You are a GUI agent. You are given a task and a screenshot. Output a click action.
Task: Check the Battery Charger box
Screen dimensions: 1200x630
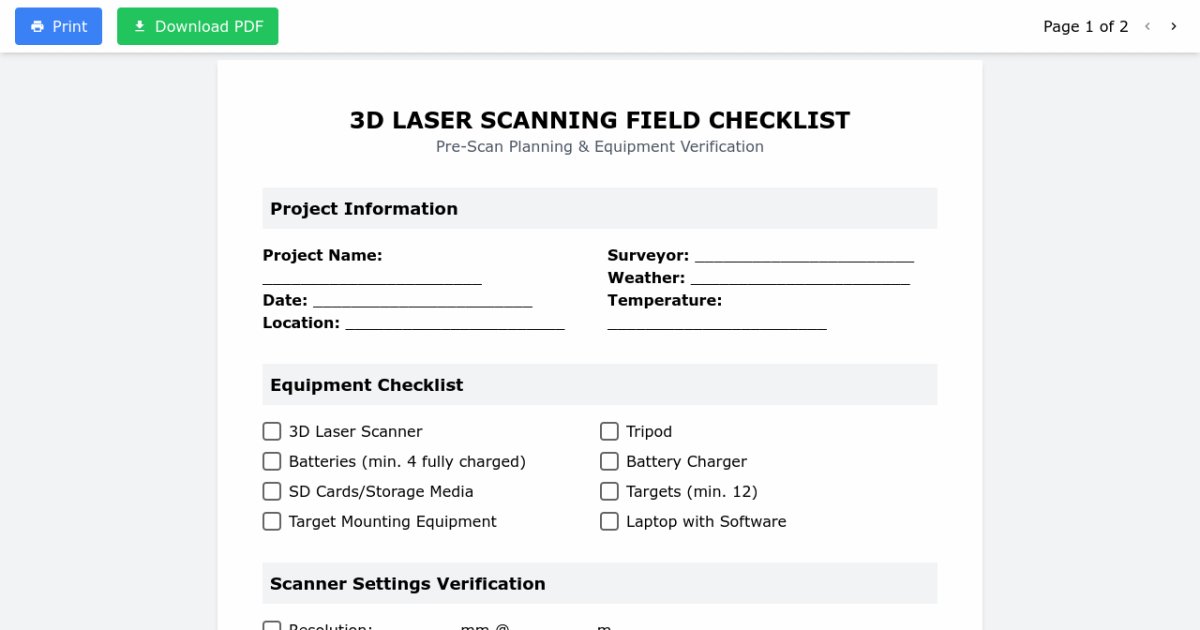(x=609, y=461)
